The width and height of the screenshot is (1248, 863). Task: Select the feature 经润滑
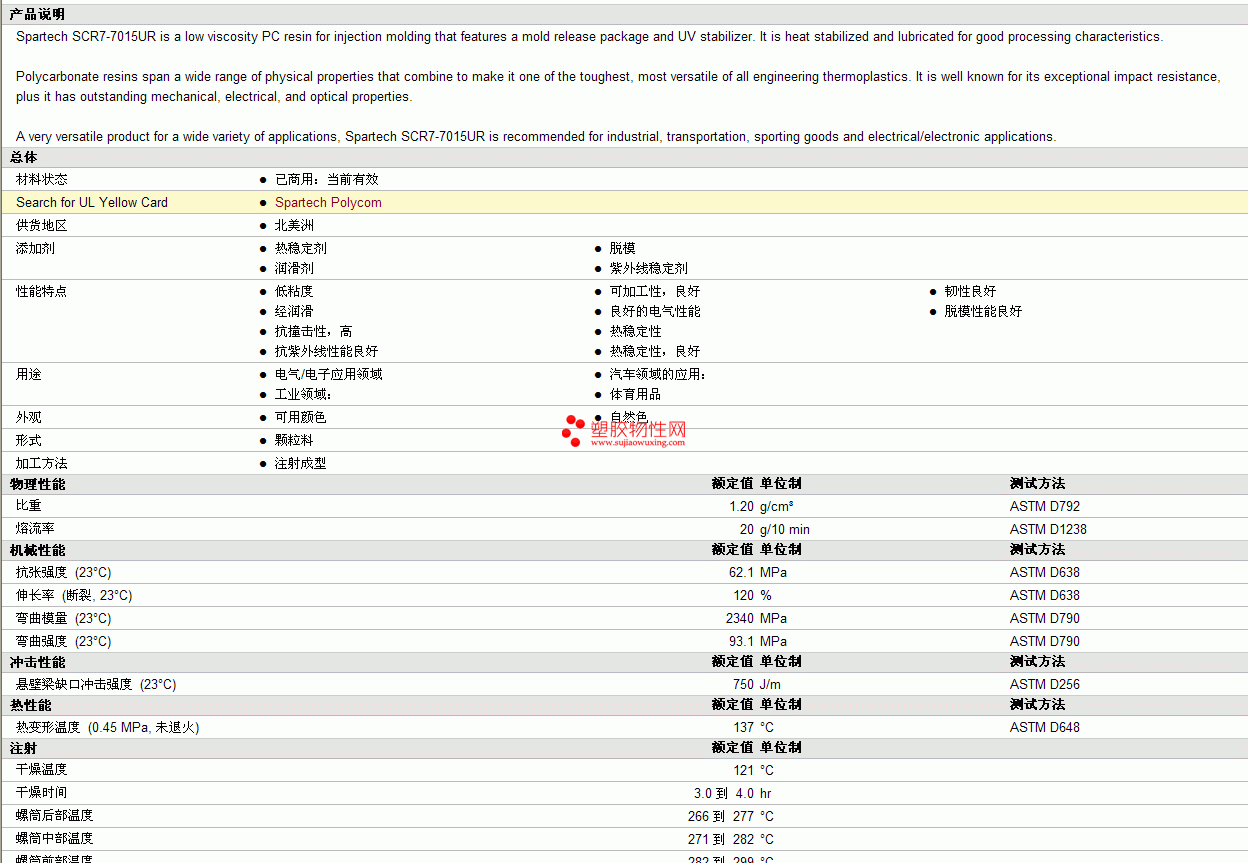tap(294, 311)
